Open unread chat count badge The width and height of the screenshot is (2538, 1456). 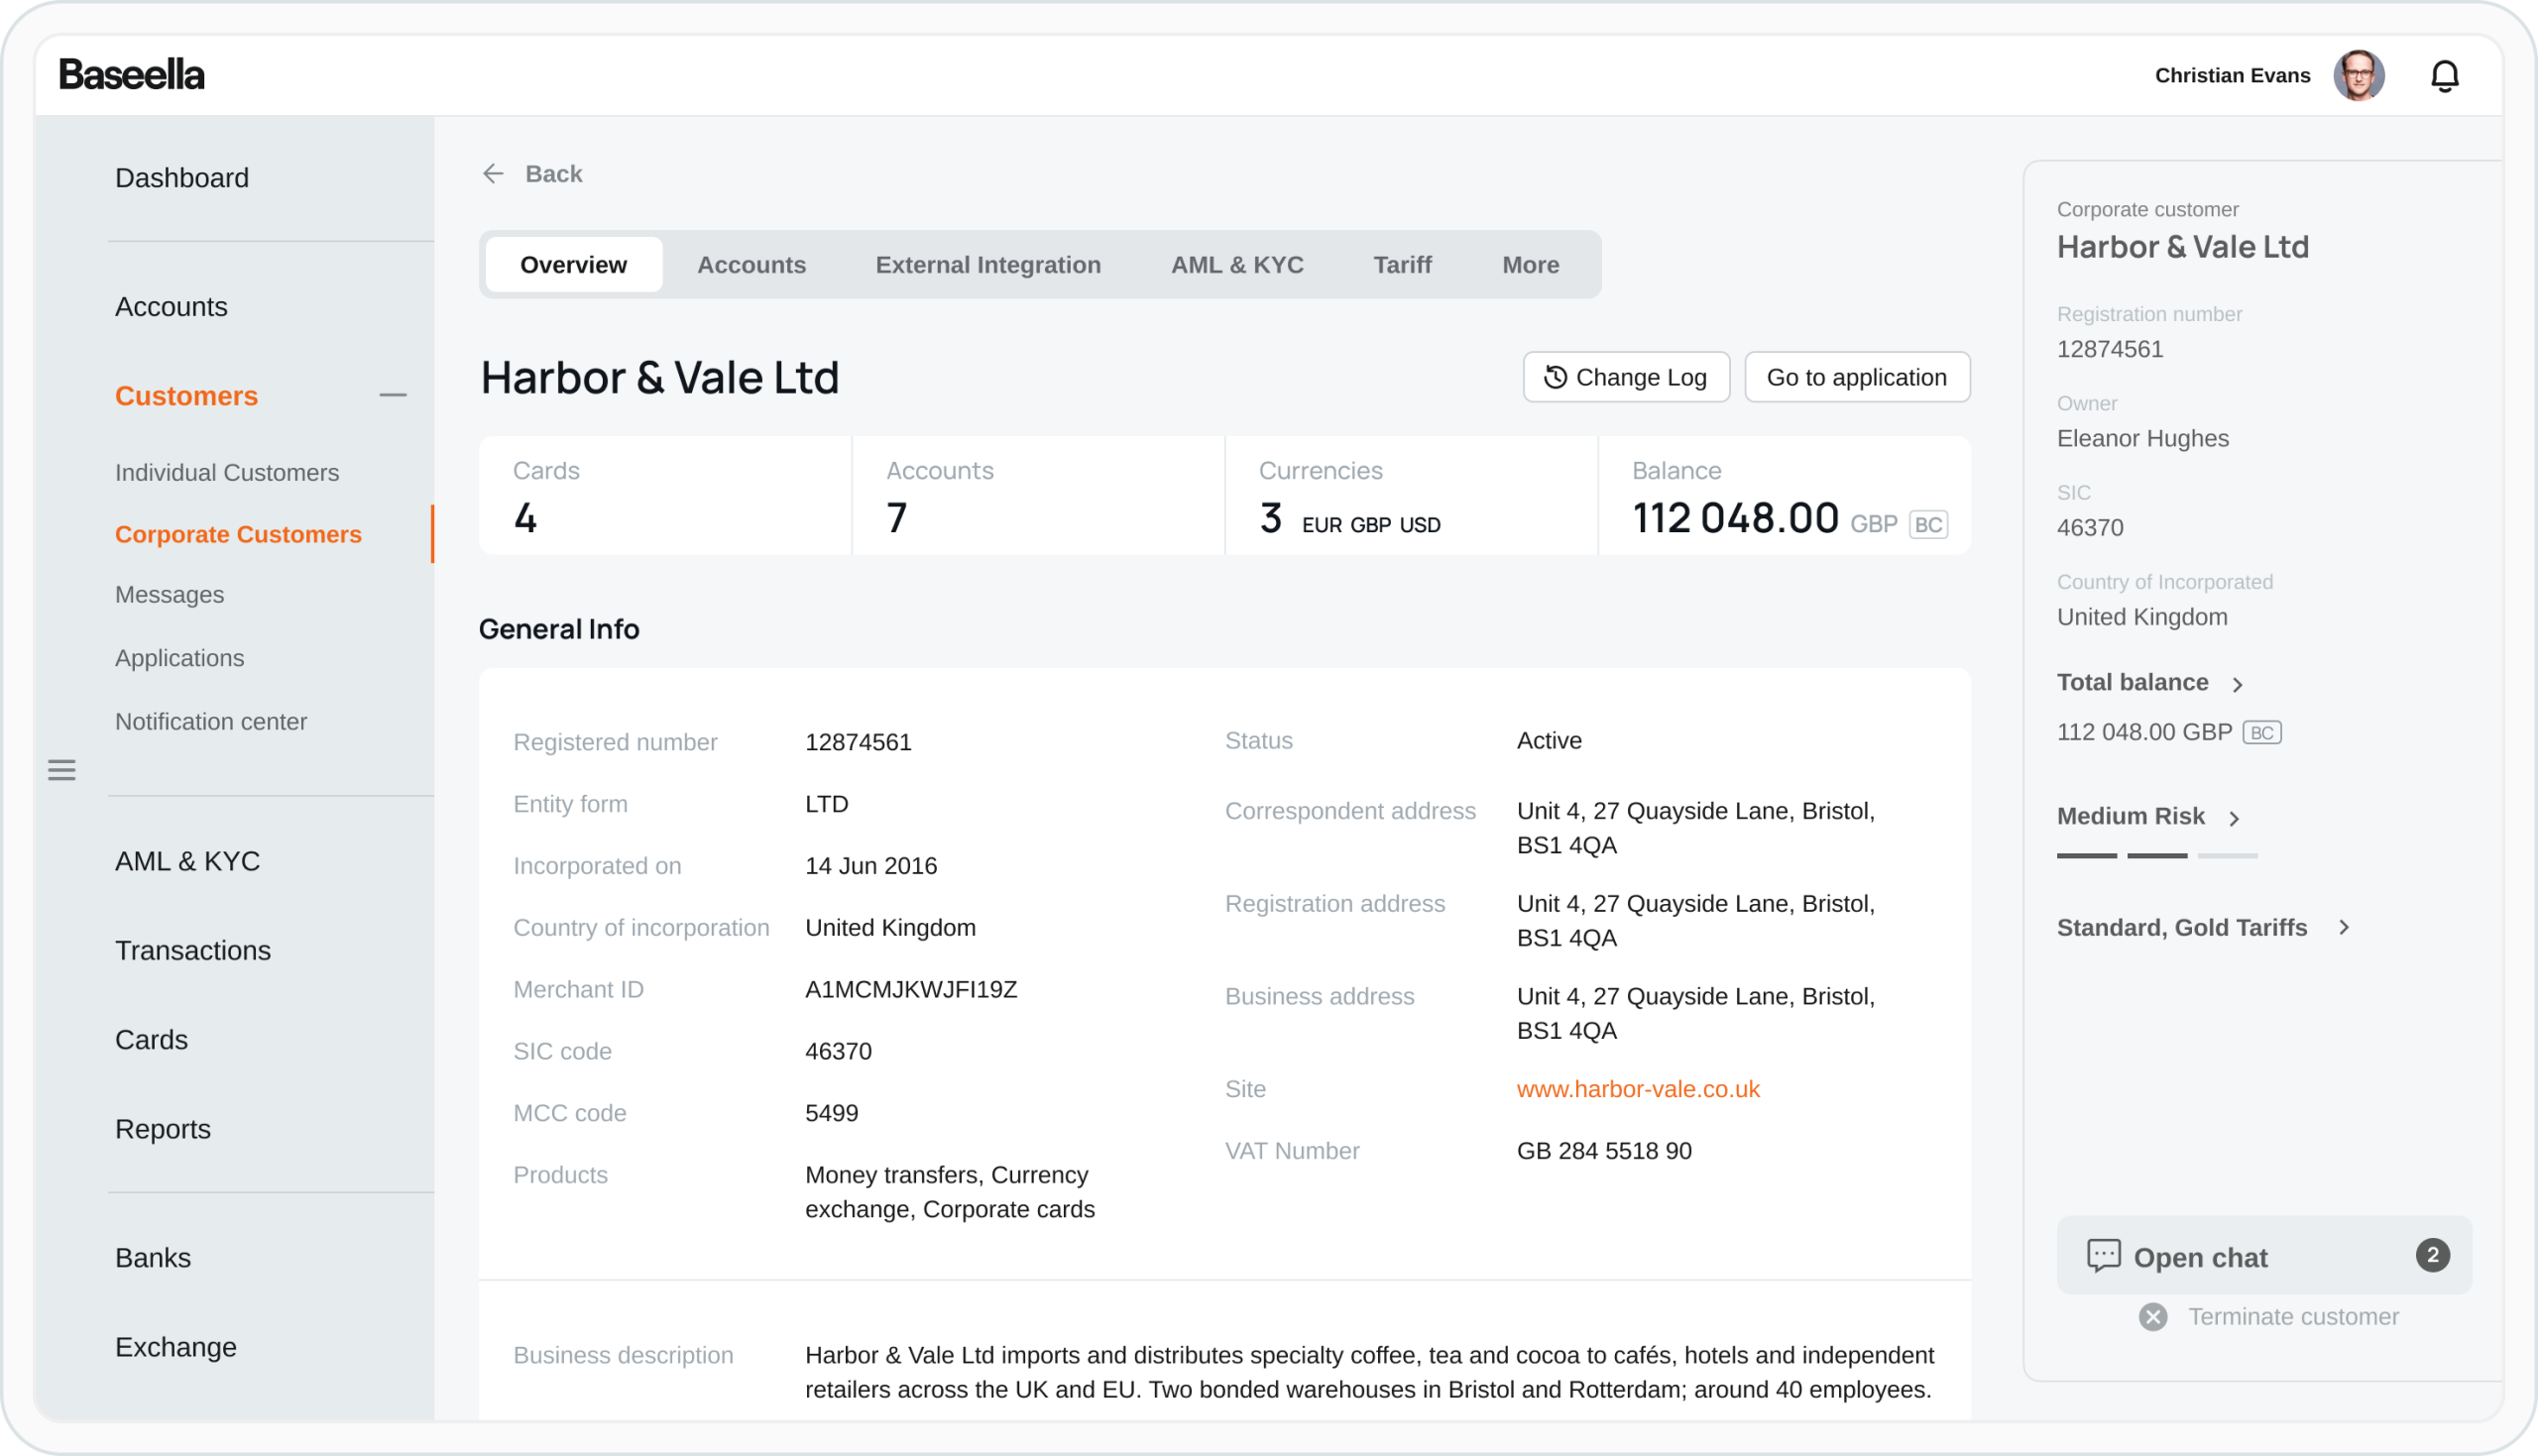coord(2433,1256)
